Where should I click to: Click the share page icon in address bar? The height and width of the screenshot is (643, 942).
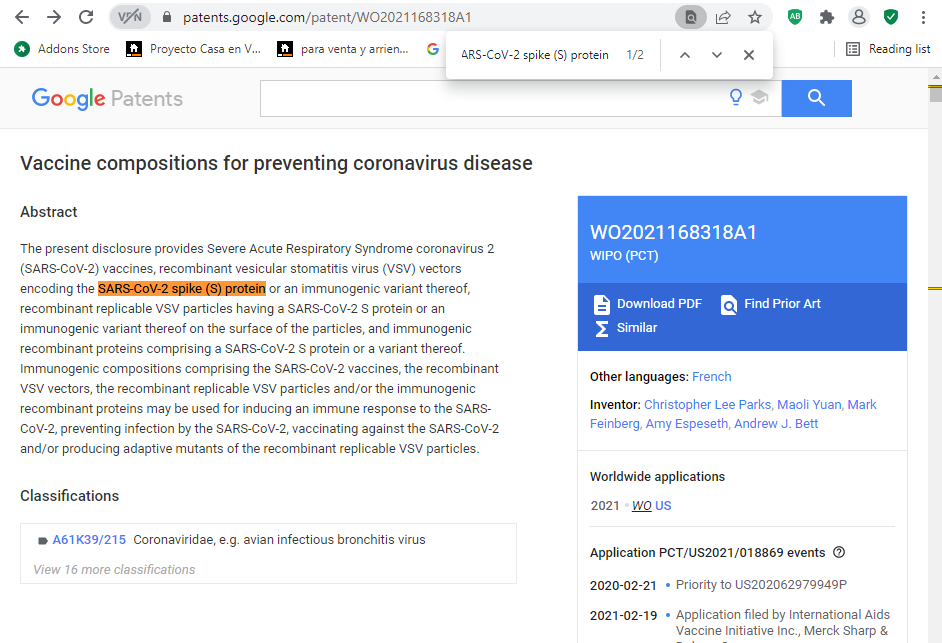tap(723, 17)
